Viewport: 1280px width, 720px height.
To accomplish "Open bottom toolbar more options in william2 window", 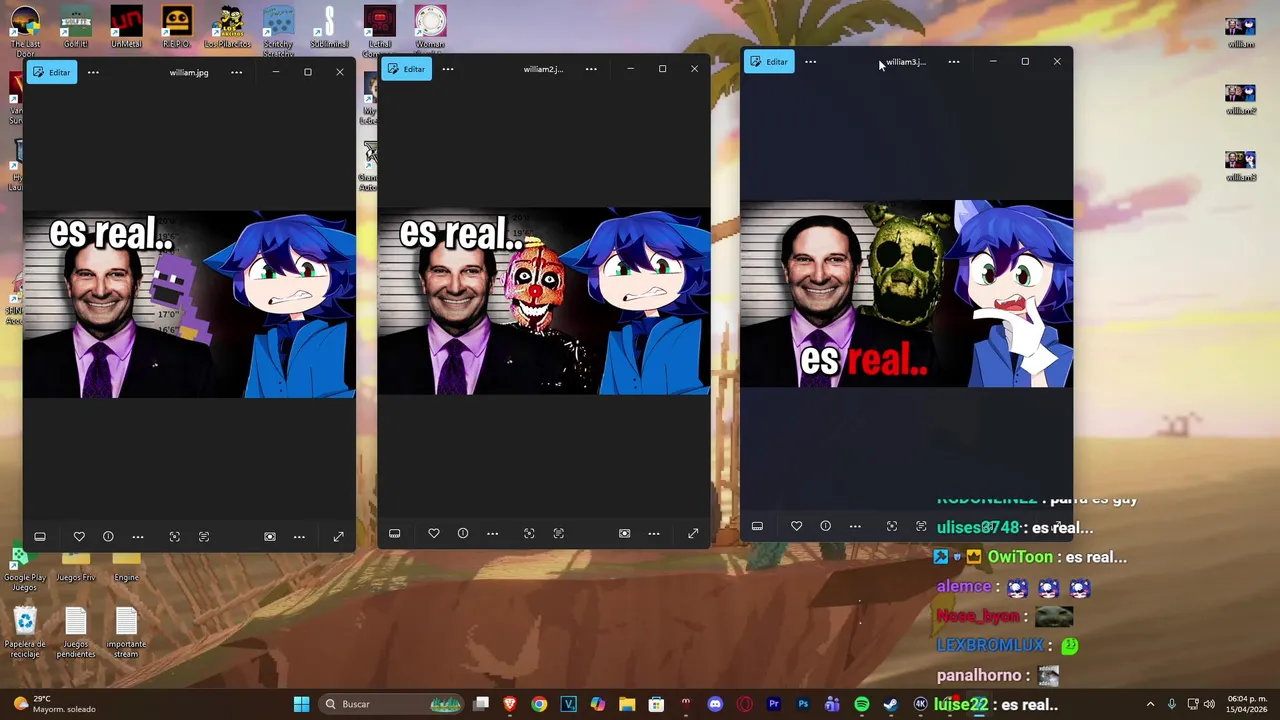I will tap(492, 534).
